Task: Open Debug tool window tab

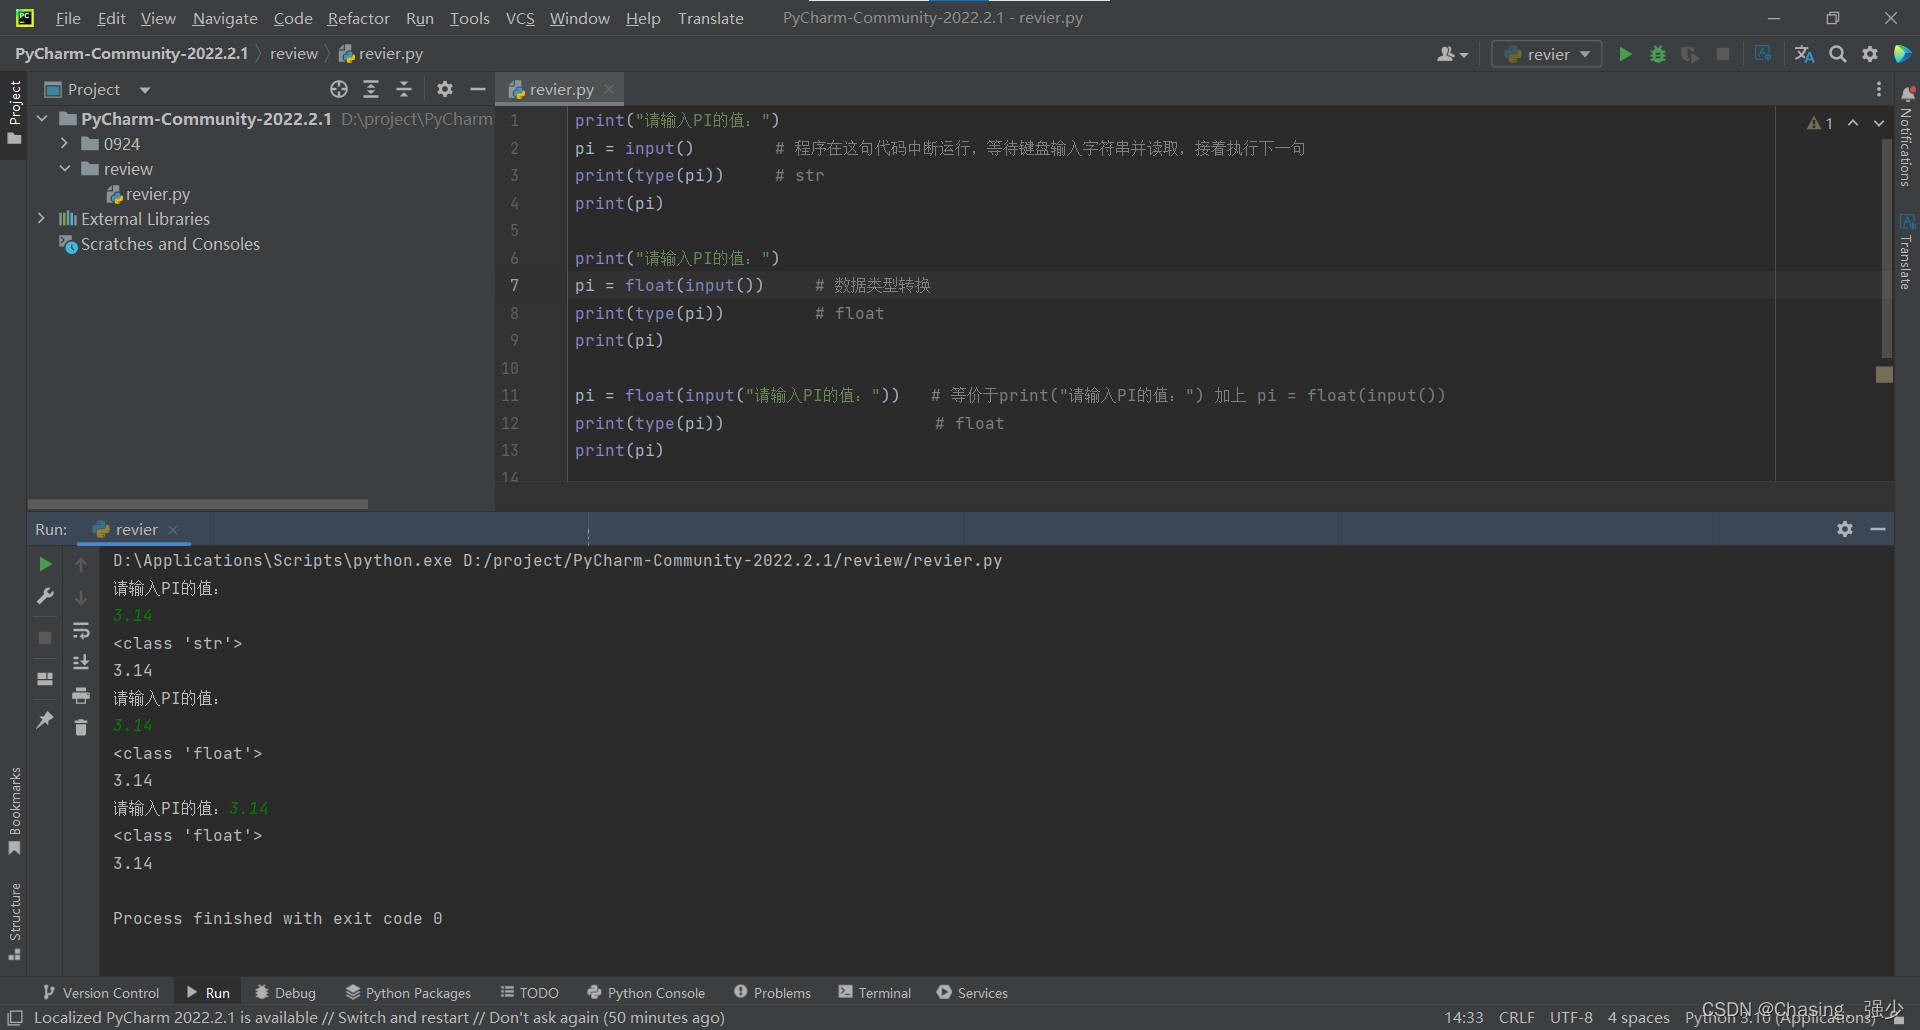Action: click(x=286, y=992)
